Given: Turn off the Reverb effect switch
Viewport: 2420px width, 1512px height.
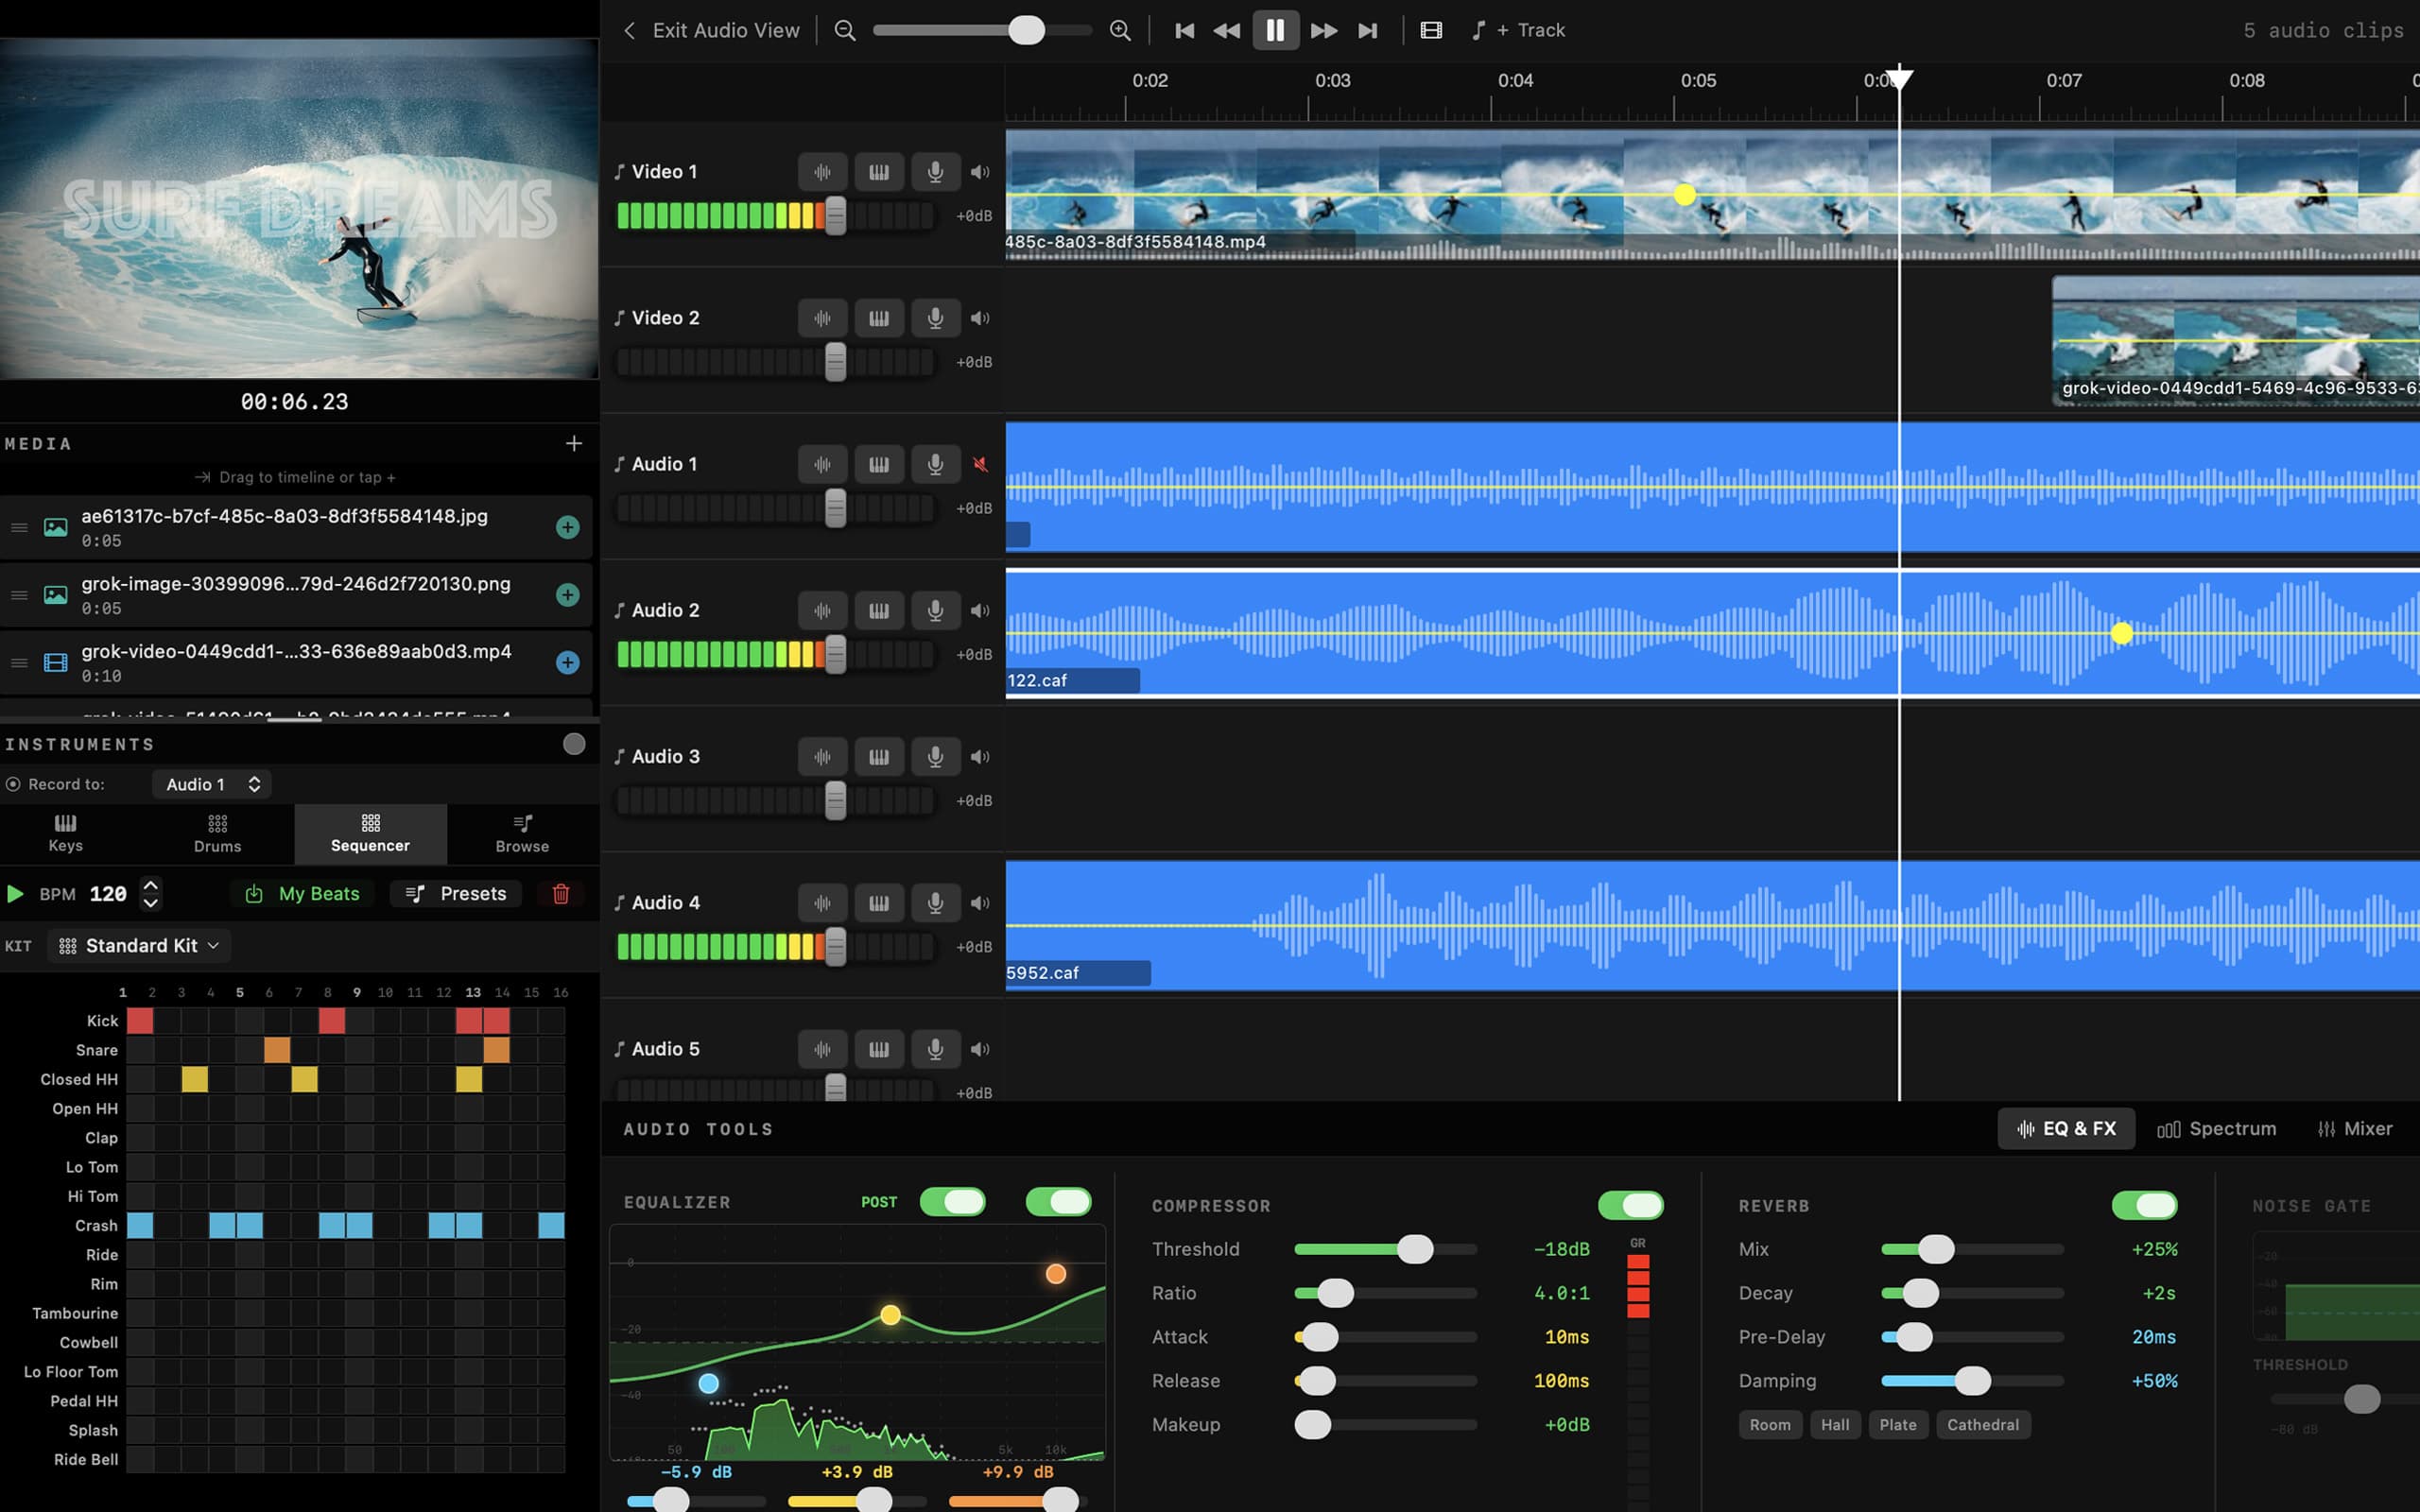Looking at the screenshot, I should point(2146,1205).
